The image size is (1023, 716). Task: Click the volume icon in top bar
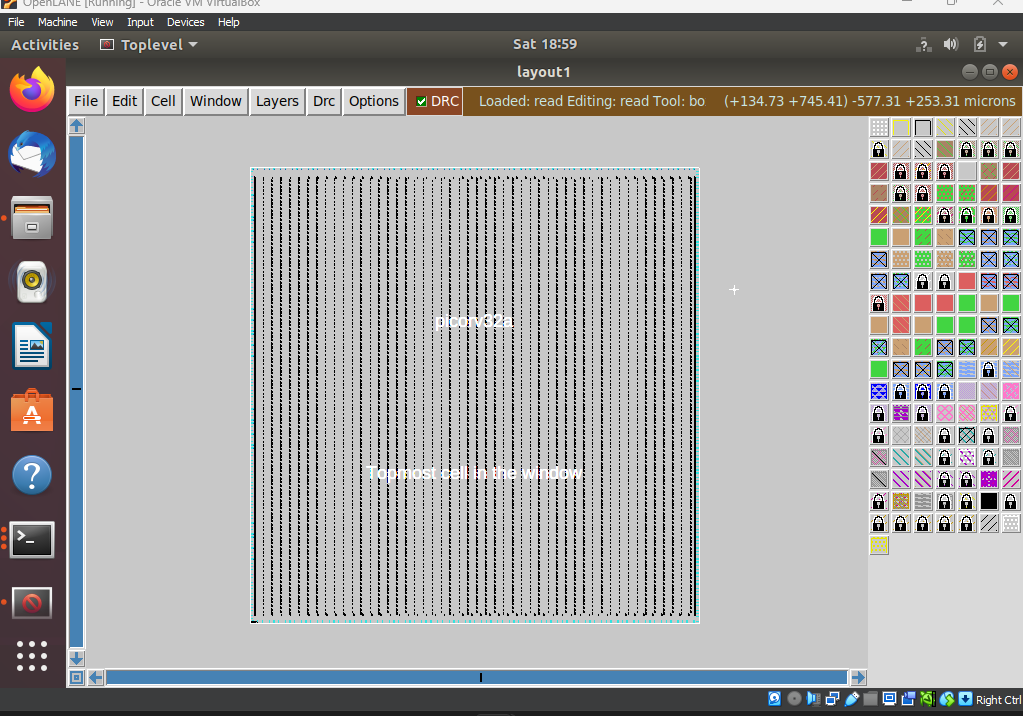(951, 44)
